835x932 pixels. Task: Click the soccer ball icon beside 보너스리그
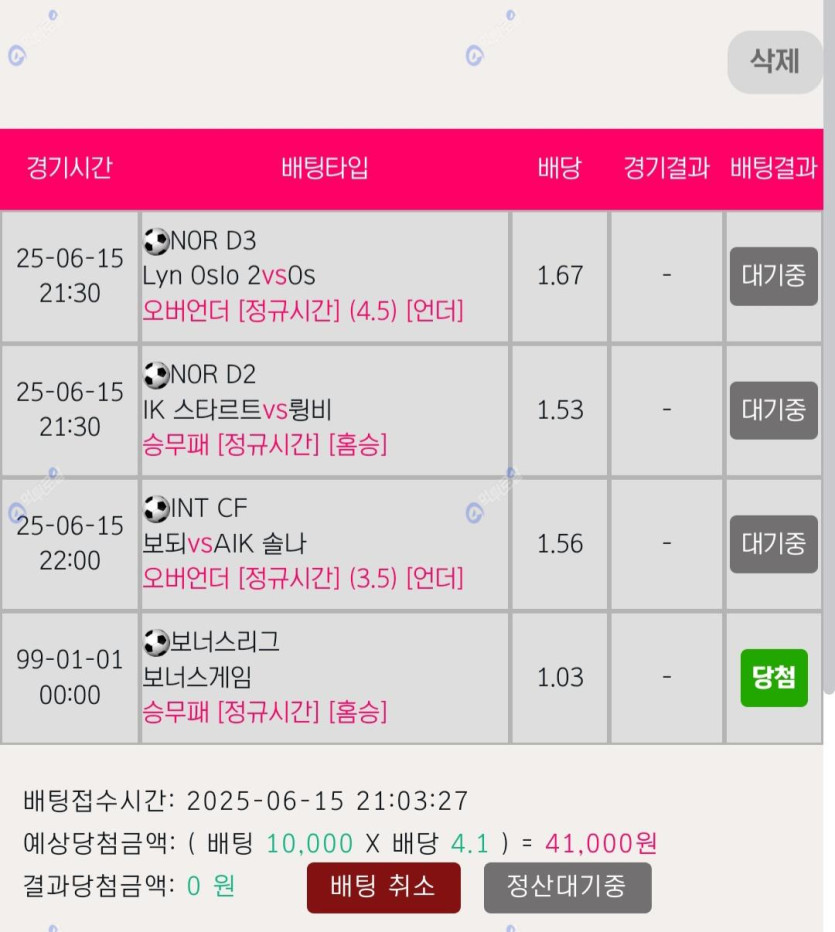pos(156,643)
